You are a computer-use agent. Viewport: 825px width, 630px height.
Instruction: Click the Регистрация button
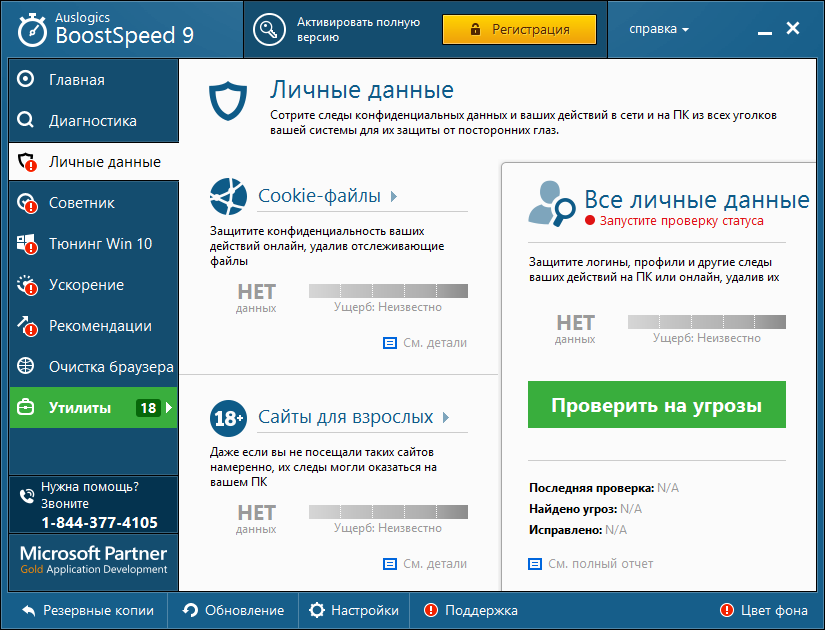click(x=519, y=29)
